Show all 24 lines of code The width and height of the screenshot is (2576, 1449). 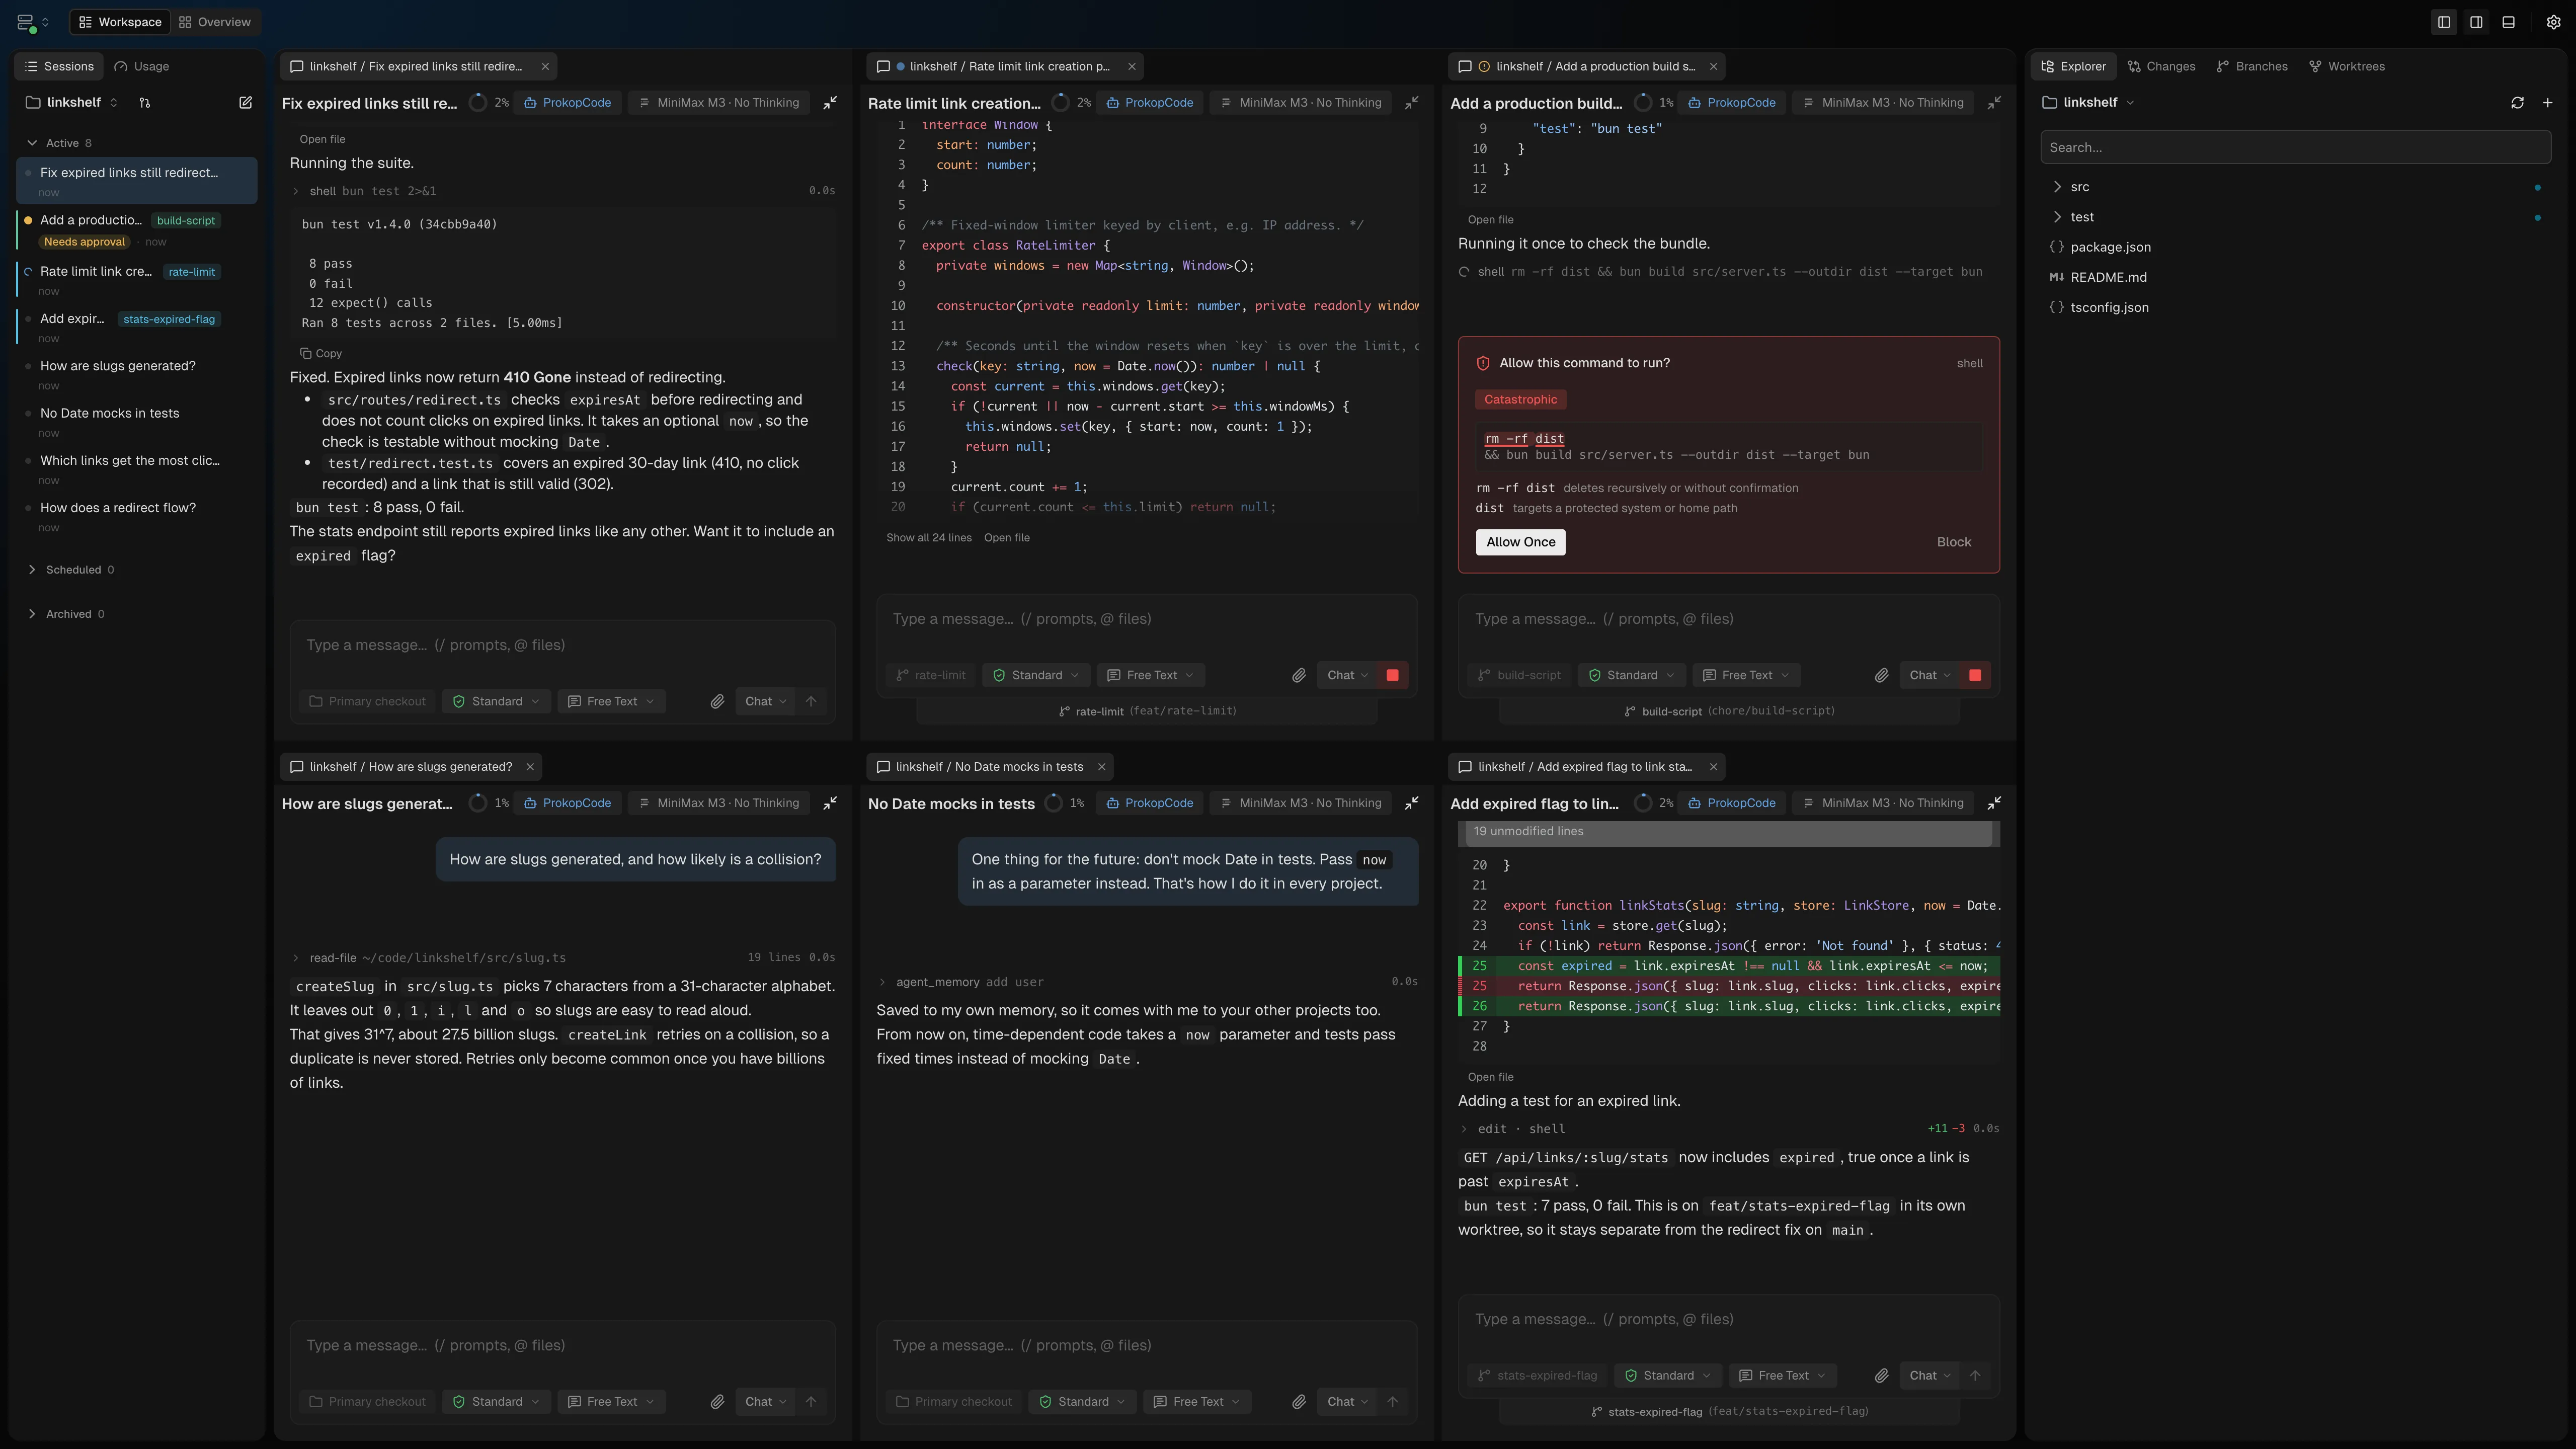[928, 538]
